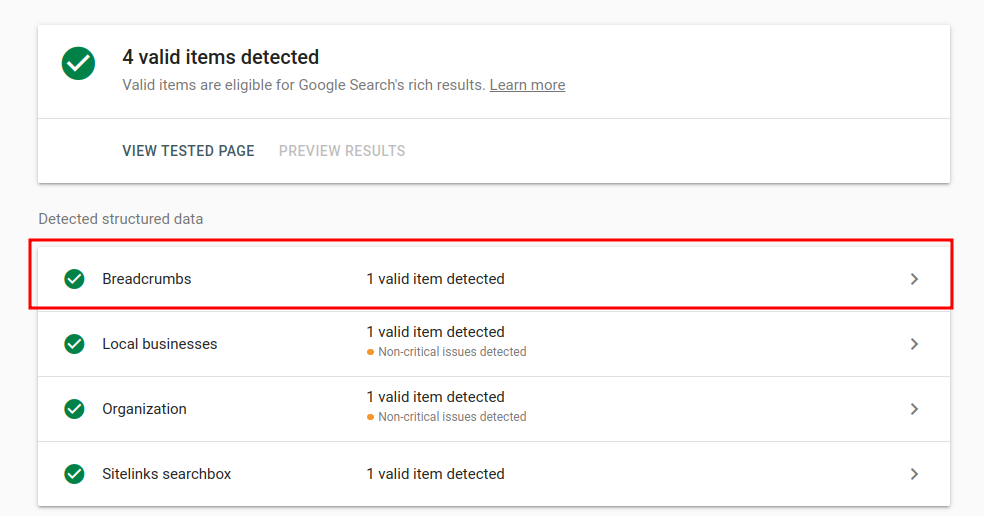Click the large green checkmark beside 4 valid items
Screen dimensions: 984x516
(x=78, y=64)
